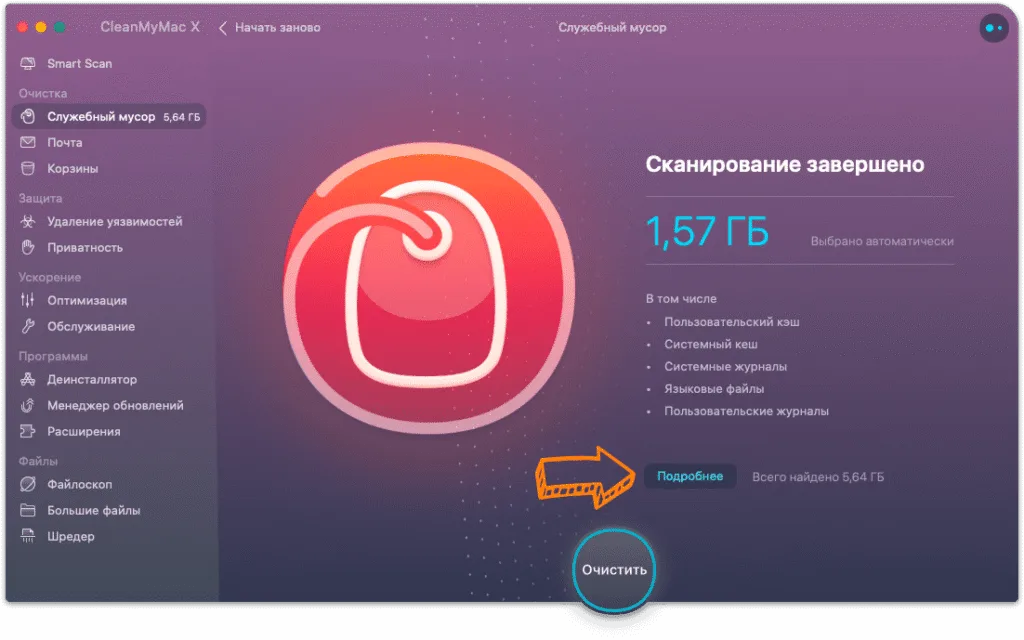Click the Всего найдено 5,64 ГБ text

818,477
